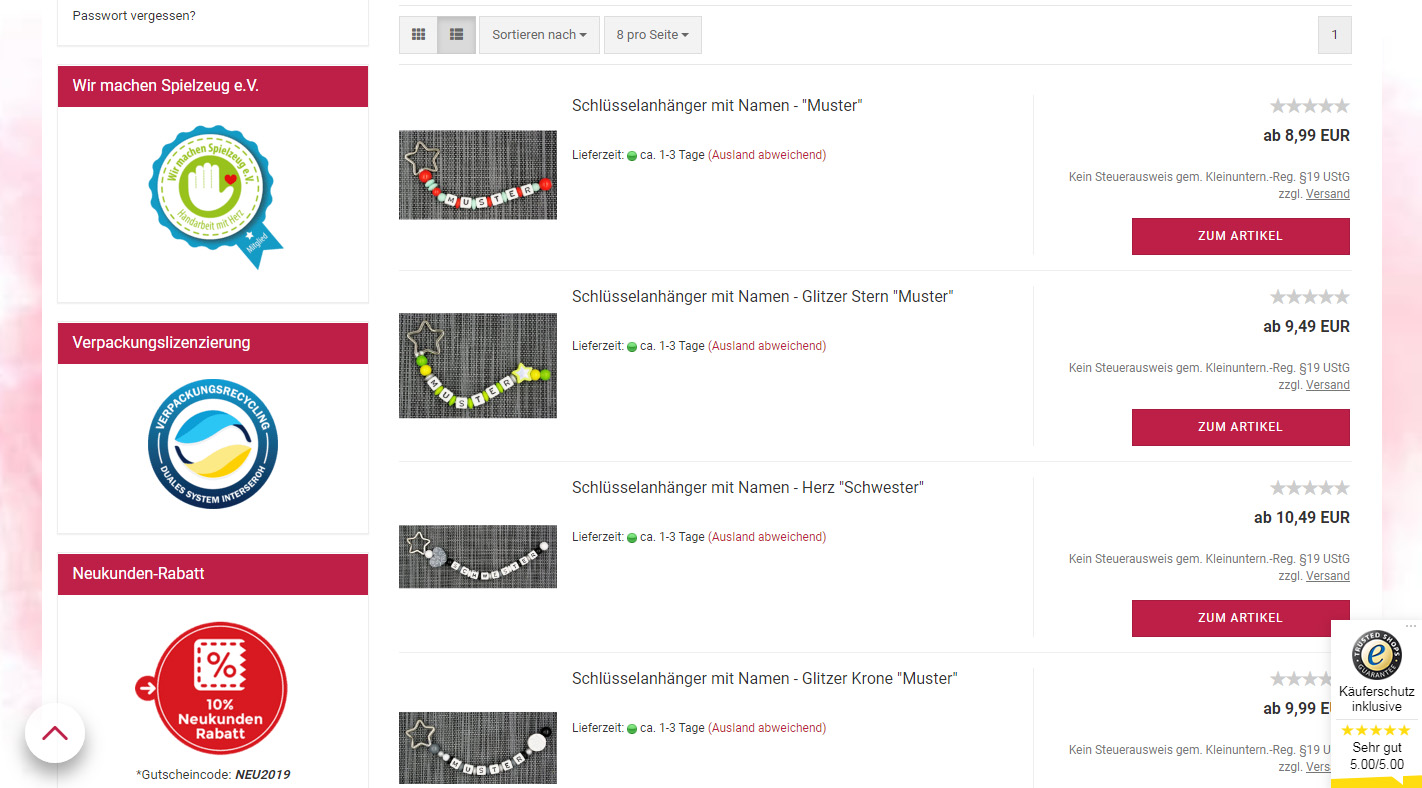Open product title Glitzer Stern "Muster"
1422x788 pixels.
click(763, 296)
